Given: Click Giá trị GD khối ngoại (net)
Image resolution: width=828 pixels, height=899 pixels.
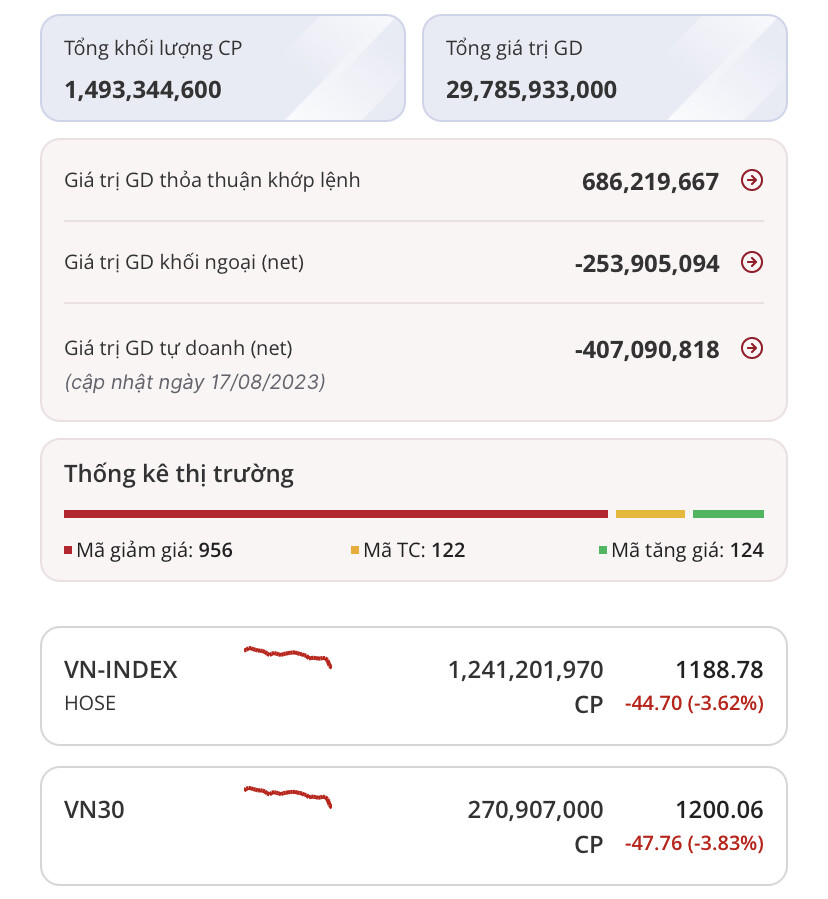Looking at the screenshot, I should coord(184,263).
